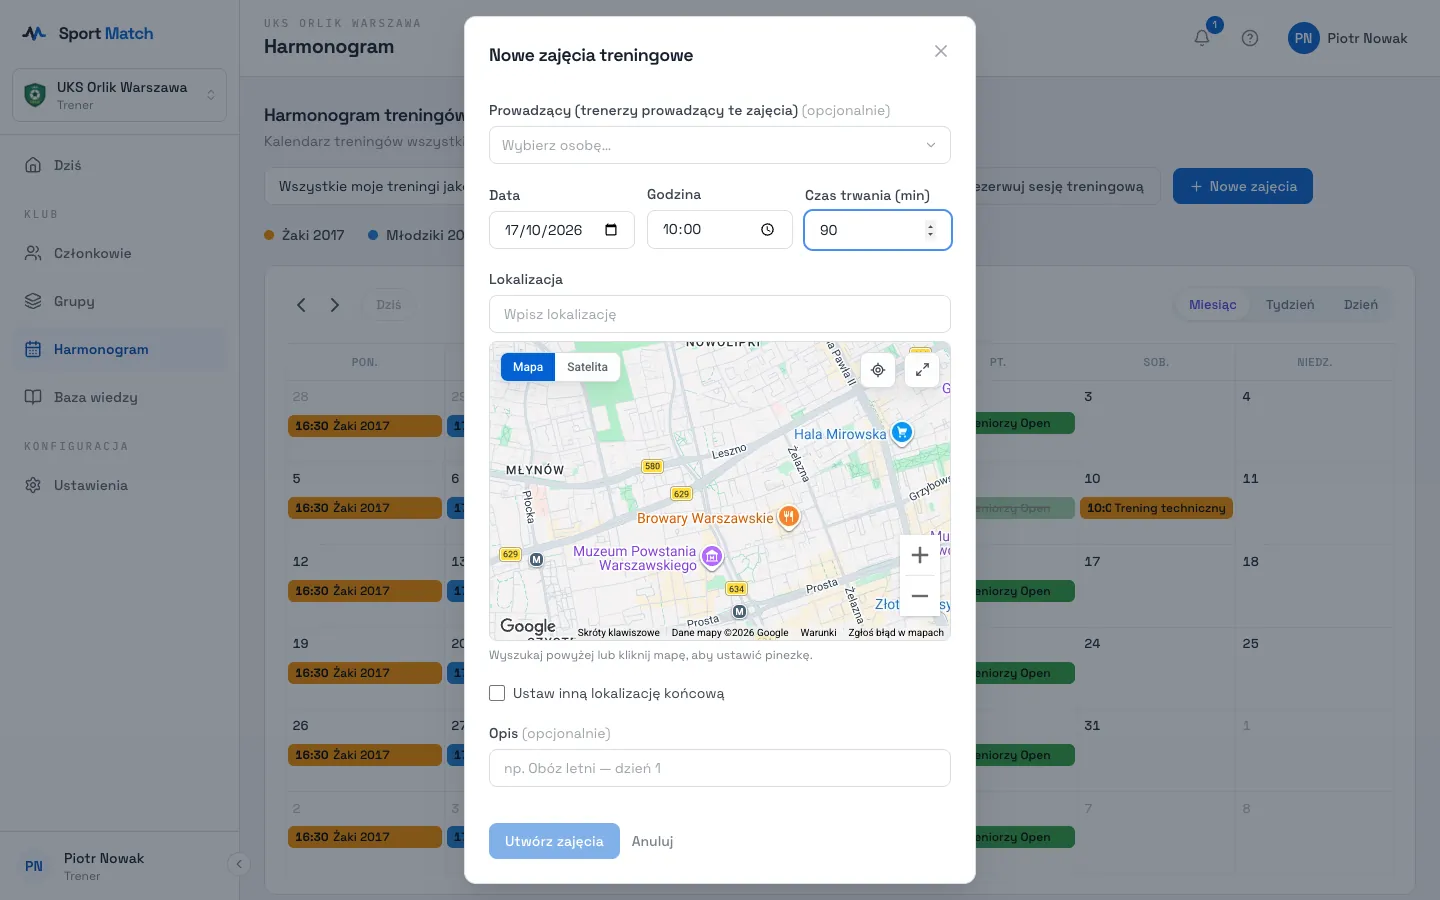Zoom in on the map
The height and width of the screenshot is (900, 1440).
(920, 555)
